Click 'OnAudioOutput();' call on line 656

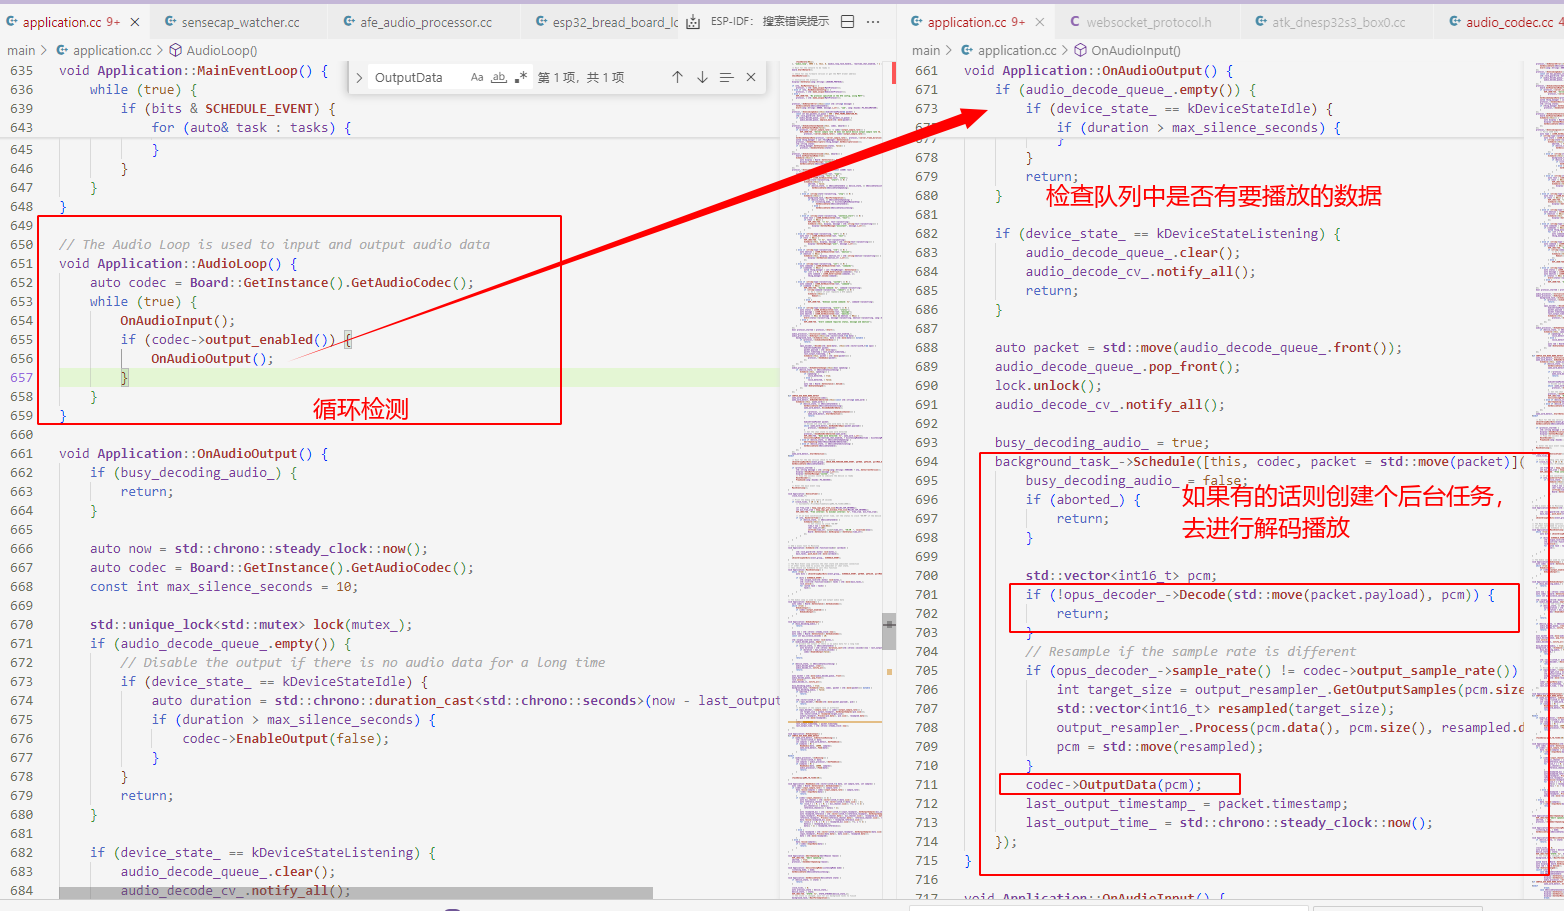coord(212,358)
